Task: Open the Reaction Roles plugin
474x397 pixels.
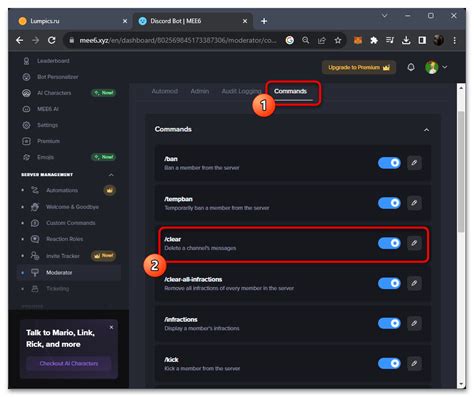Action: [65, 239]
